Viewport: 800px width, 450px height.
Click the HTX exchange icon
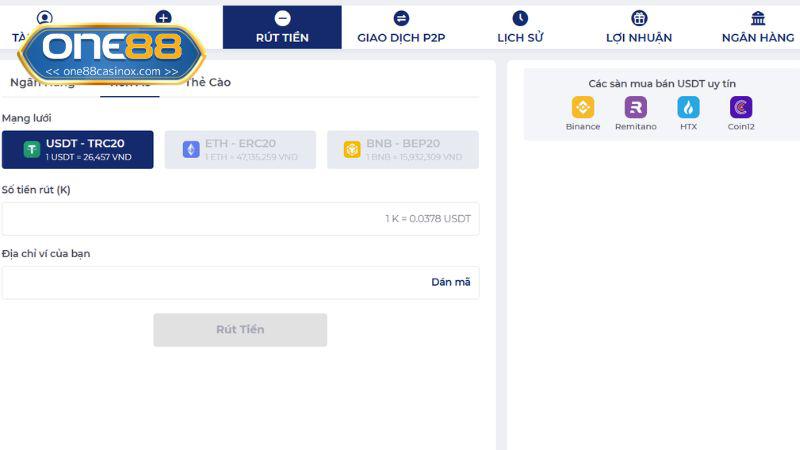click(688, 108)
